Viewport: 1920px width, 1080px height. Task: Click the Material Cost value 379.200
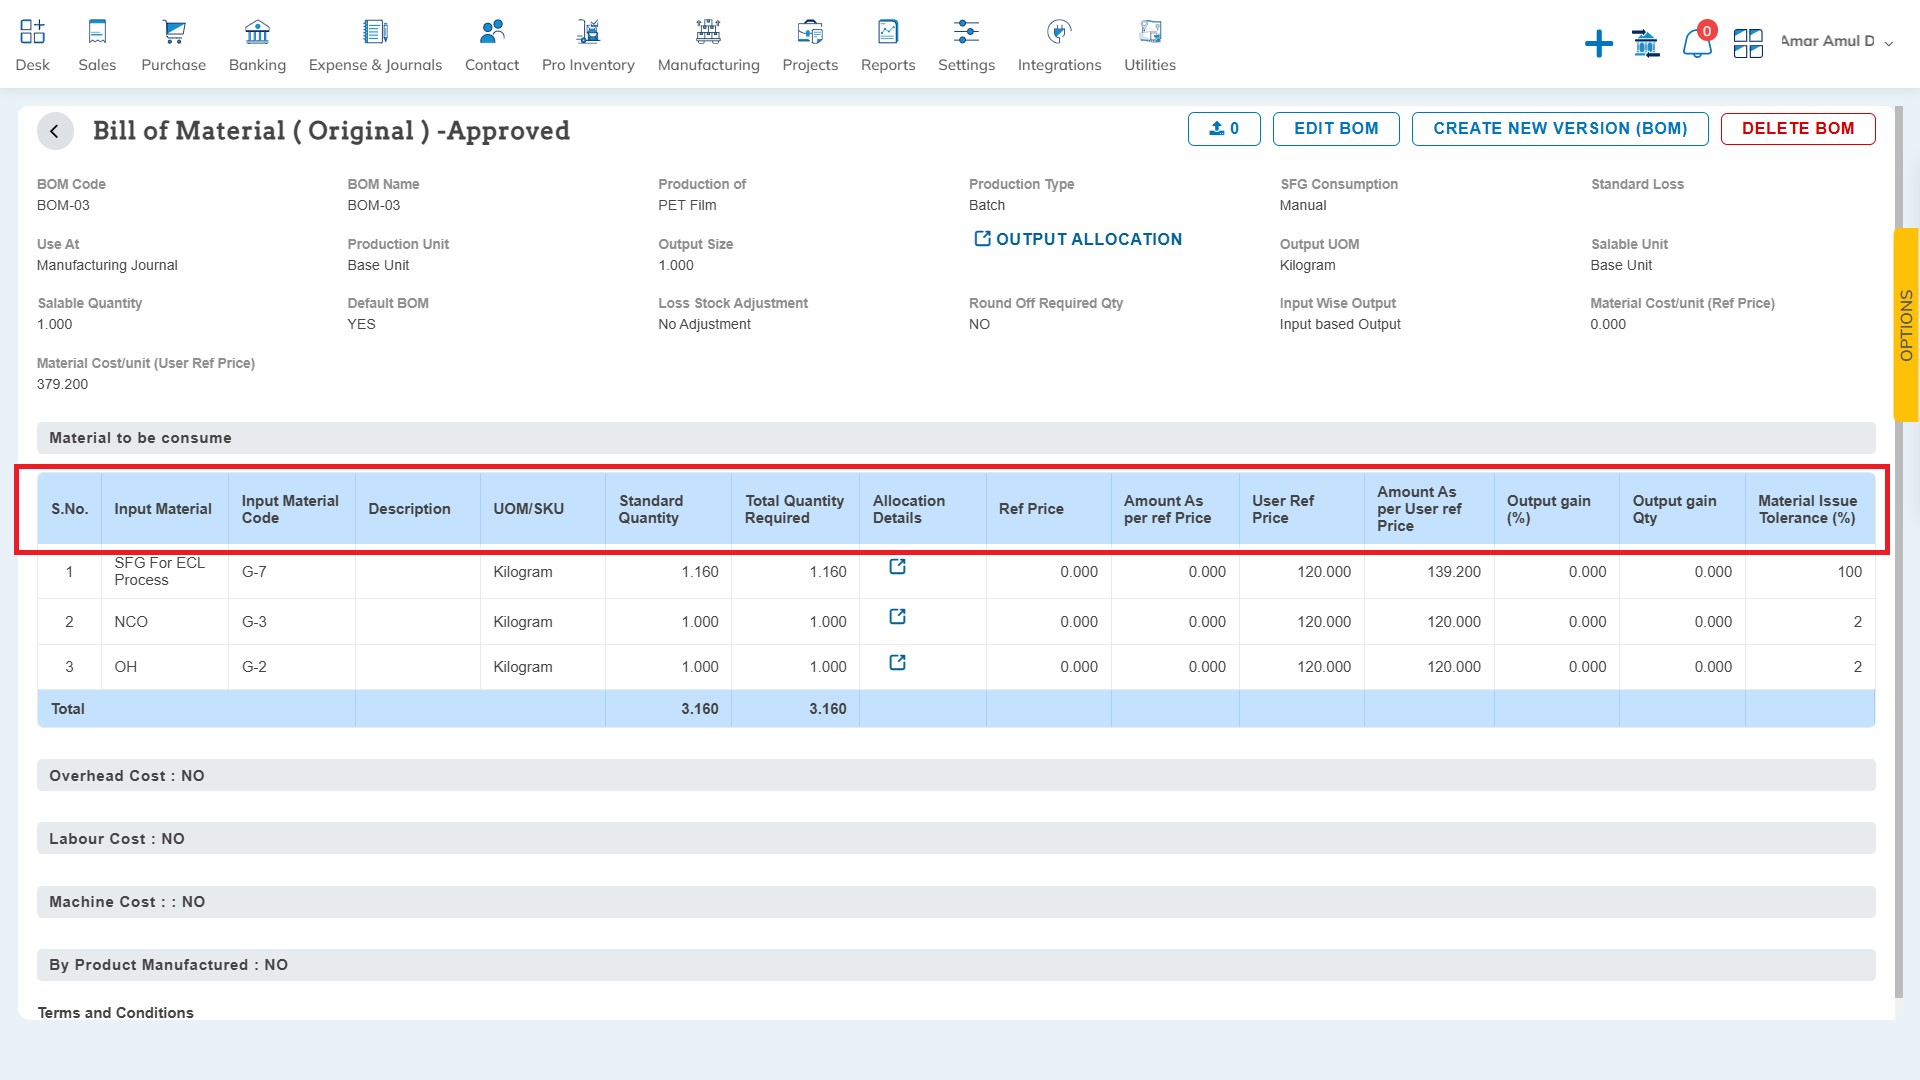[x=62, y=384]
